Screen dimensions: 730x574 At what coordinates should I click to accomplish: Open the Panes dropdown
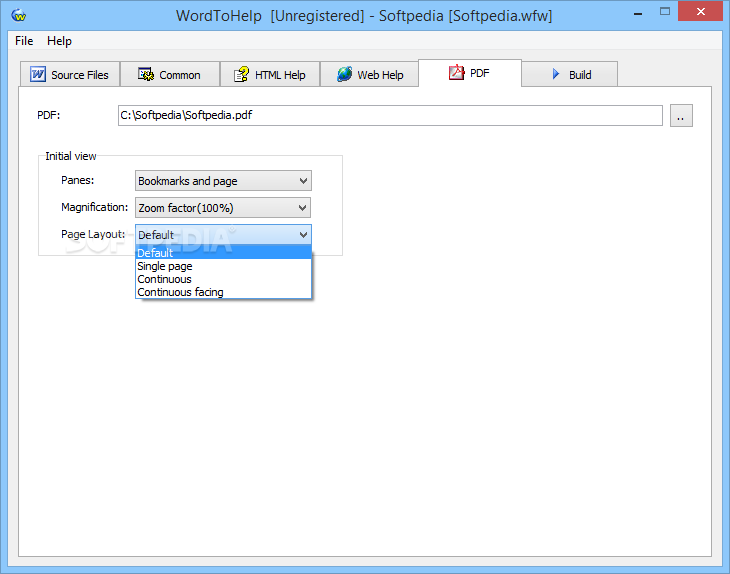click(223, 181)
